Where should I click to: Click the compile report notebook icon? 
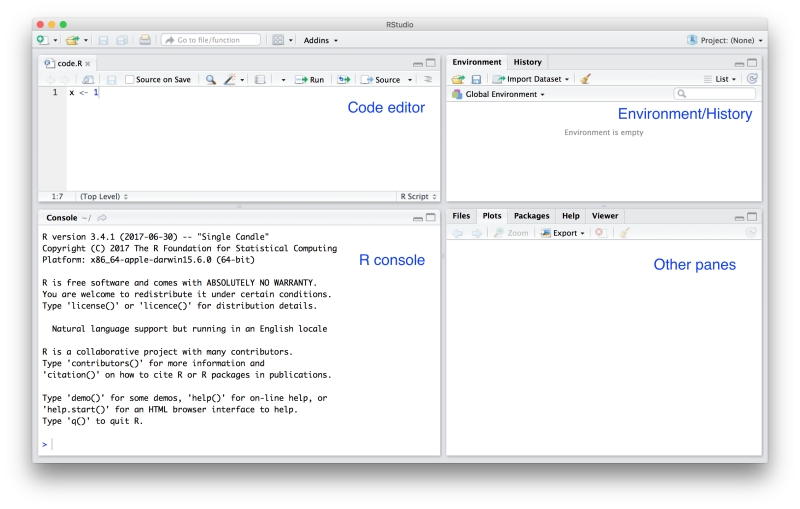tap(260, 80)
